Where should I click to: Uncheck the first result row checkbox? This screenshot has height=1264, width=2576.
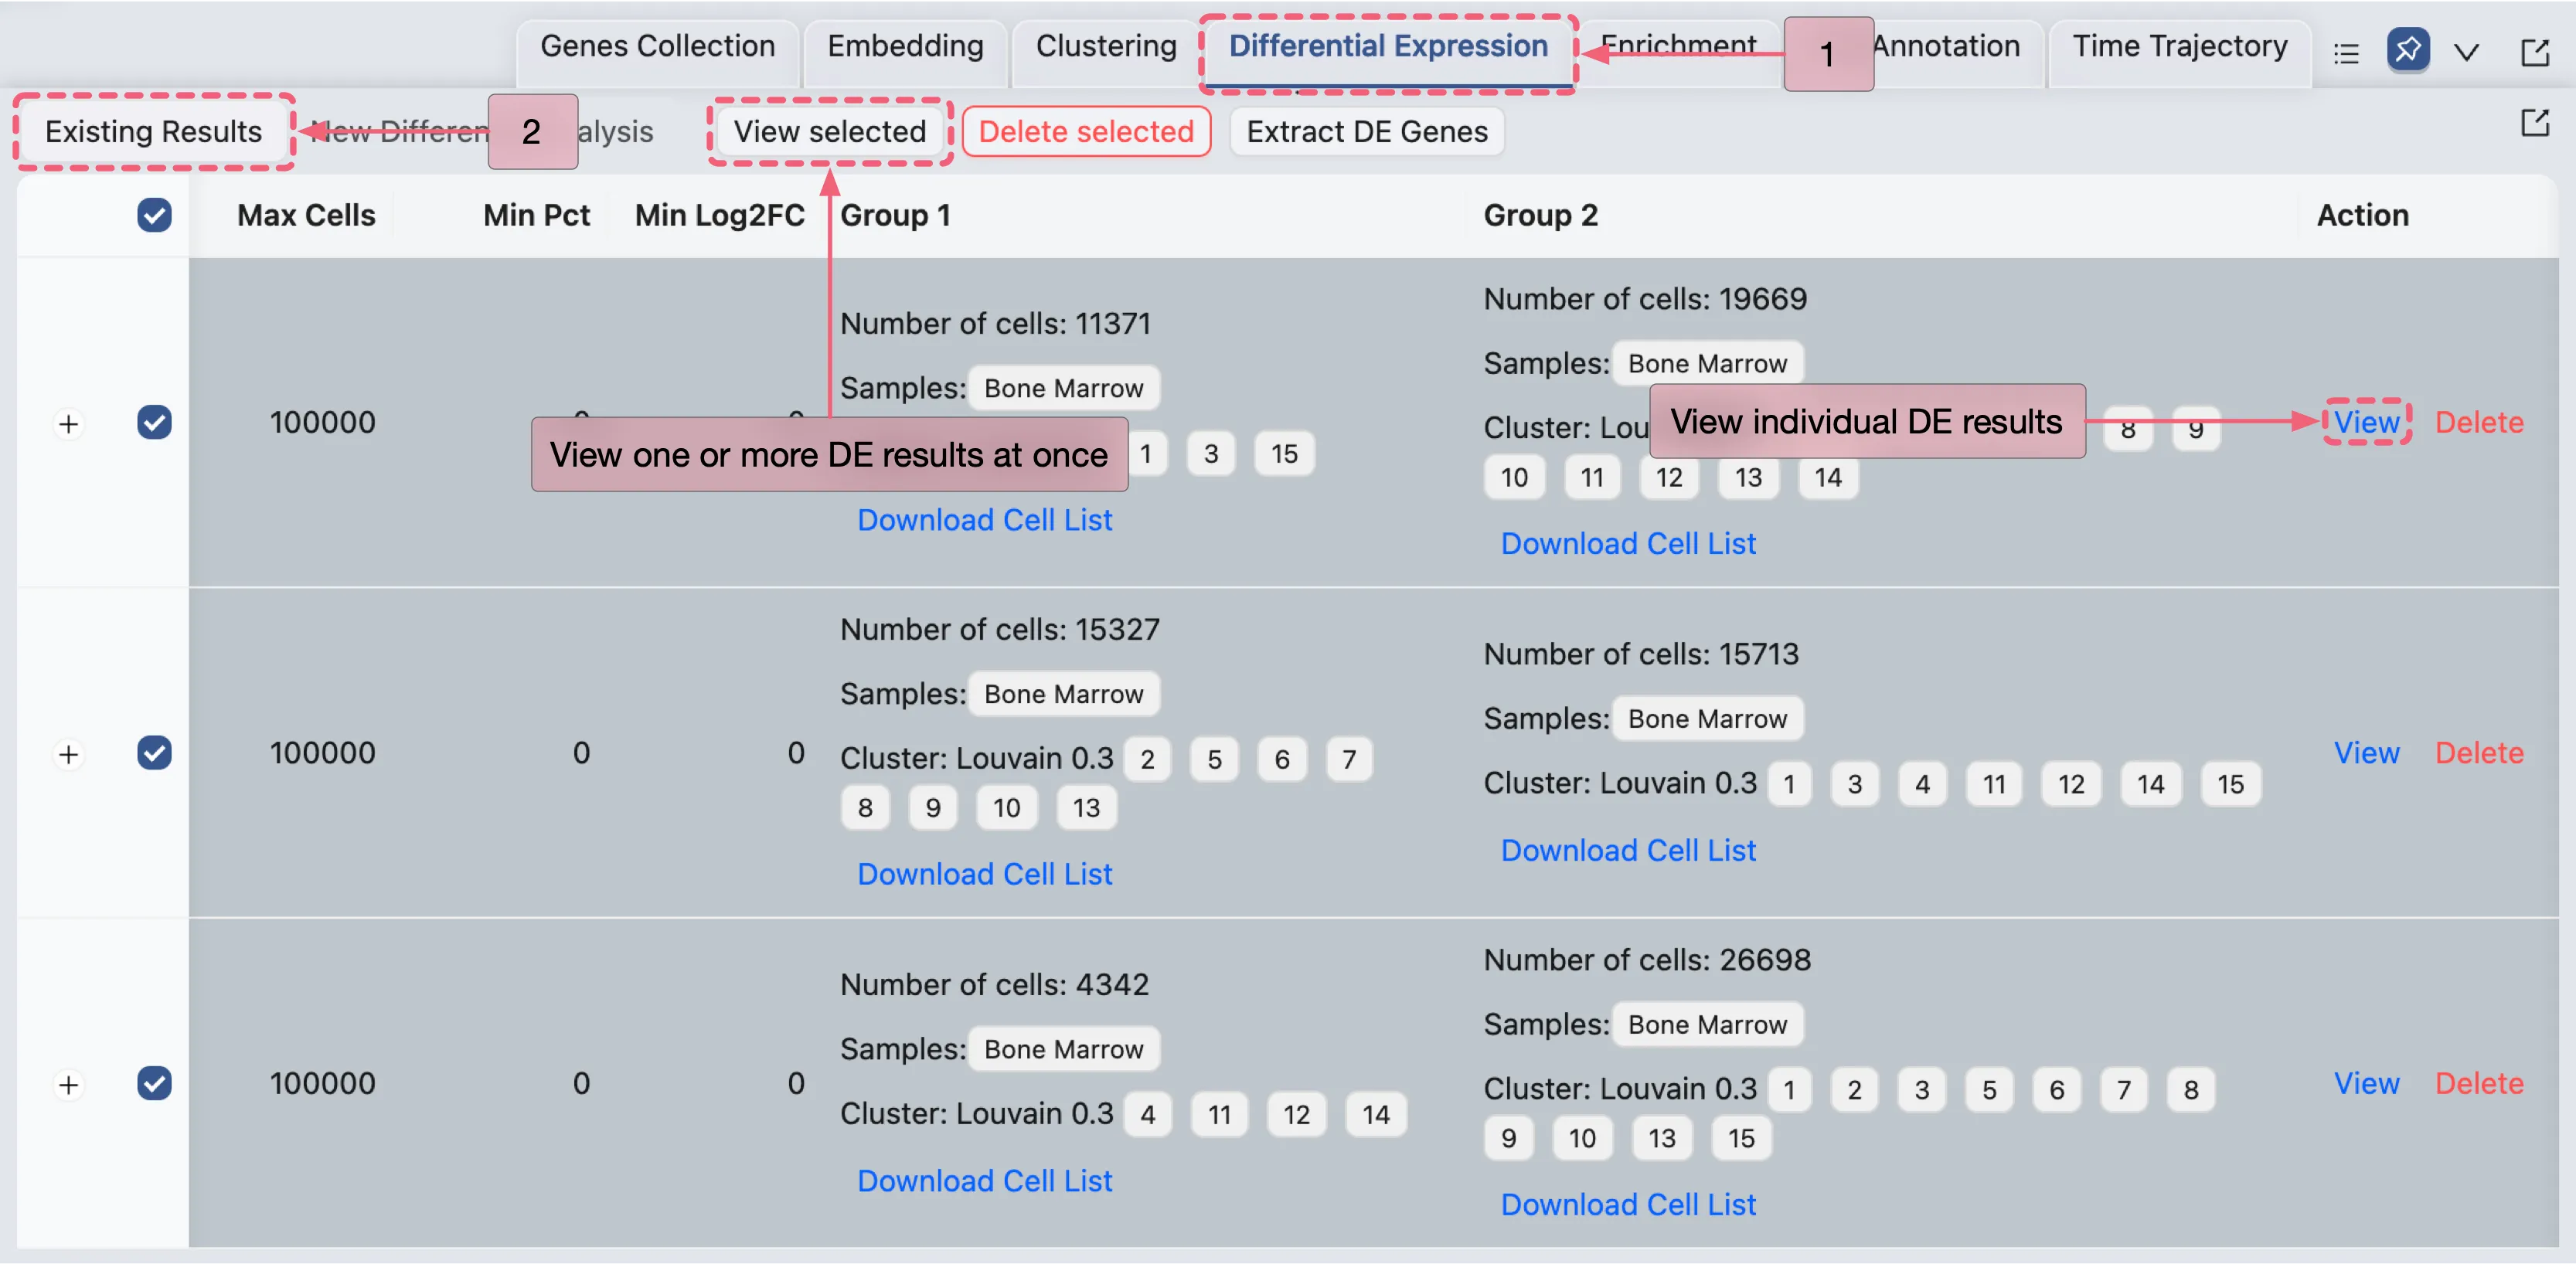pos(154,422)
